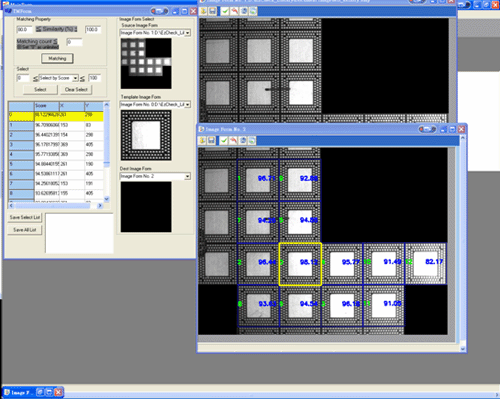Click the Save All List button
The width and height of the screenshot is (500, 399).
pos(25,230)
